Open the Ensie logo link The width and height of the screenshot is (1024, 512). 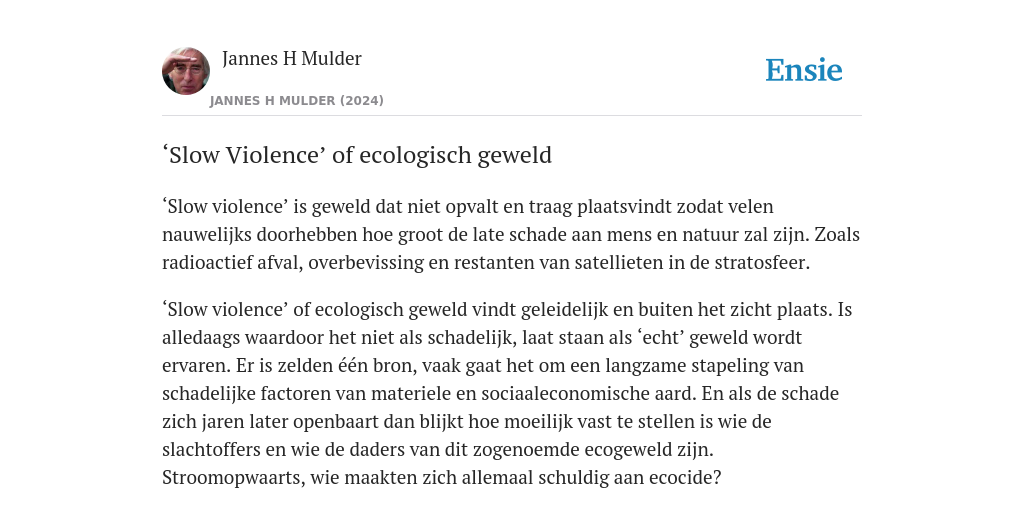pyautogui.click(x=804, y=70)
